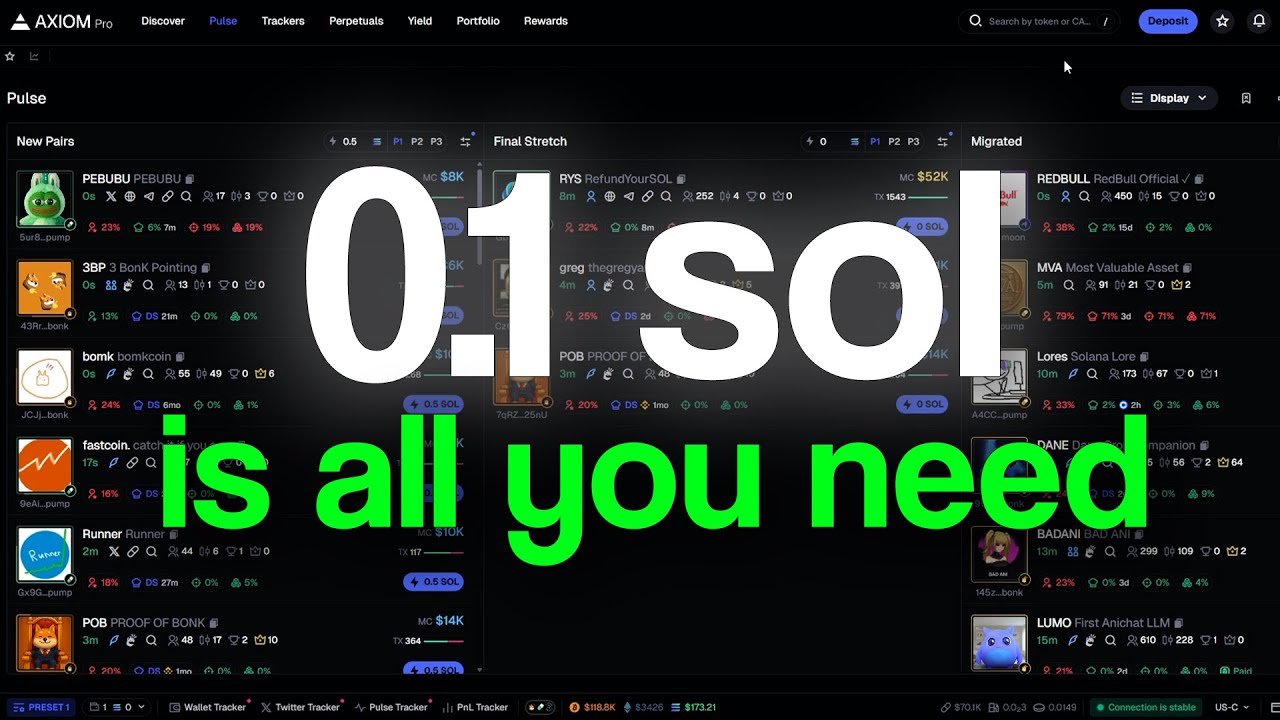
Task: Copy the PEBUBU contract address
Action: click(190, 179)
